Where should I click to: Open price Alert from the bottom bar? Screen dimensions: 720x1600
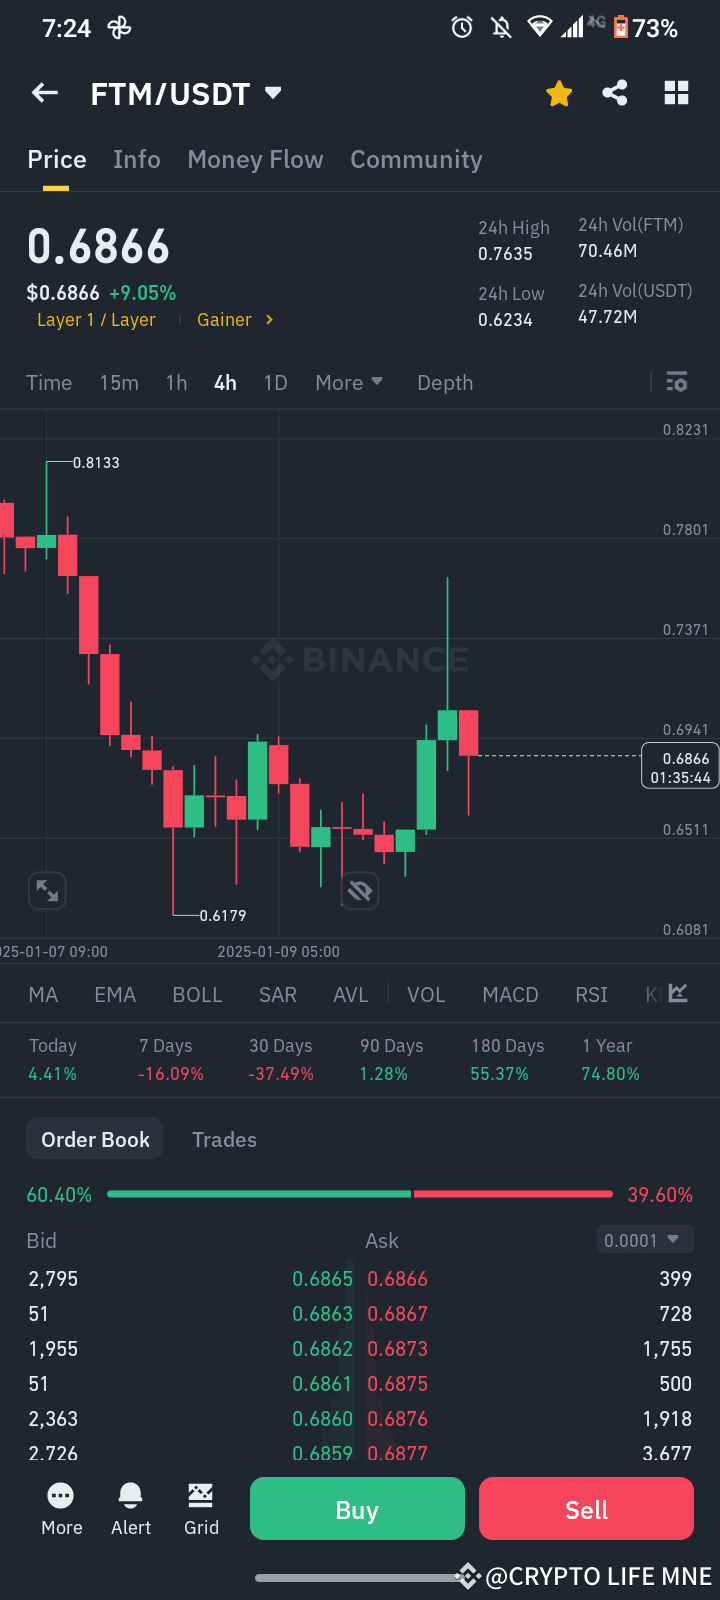tap(130, 1508)
